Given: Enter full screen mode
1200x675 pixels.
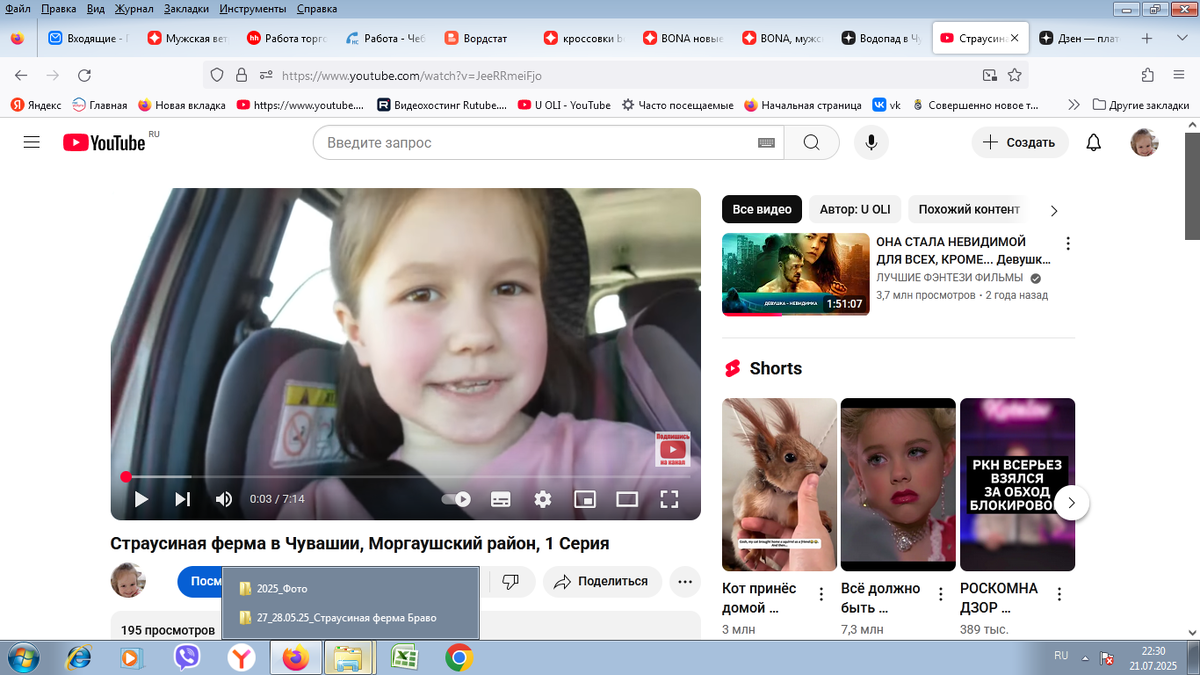Looking at the screenshot, I should (669, 499).
